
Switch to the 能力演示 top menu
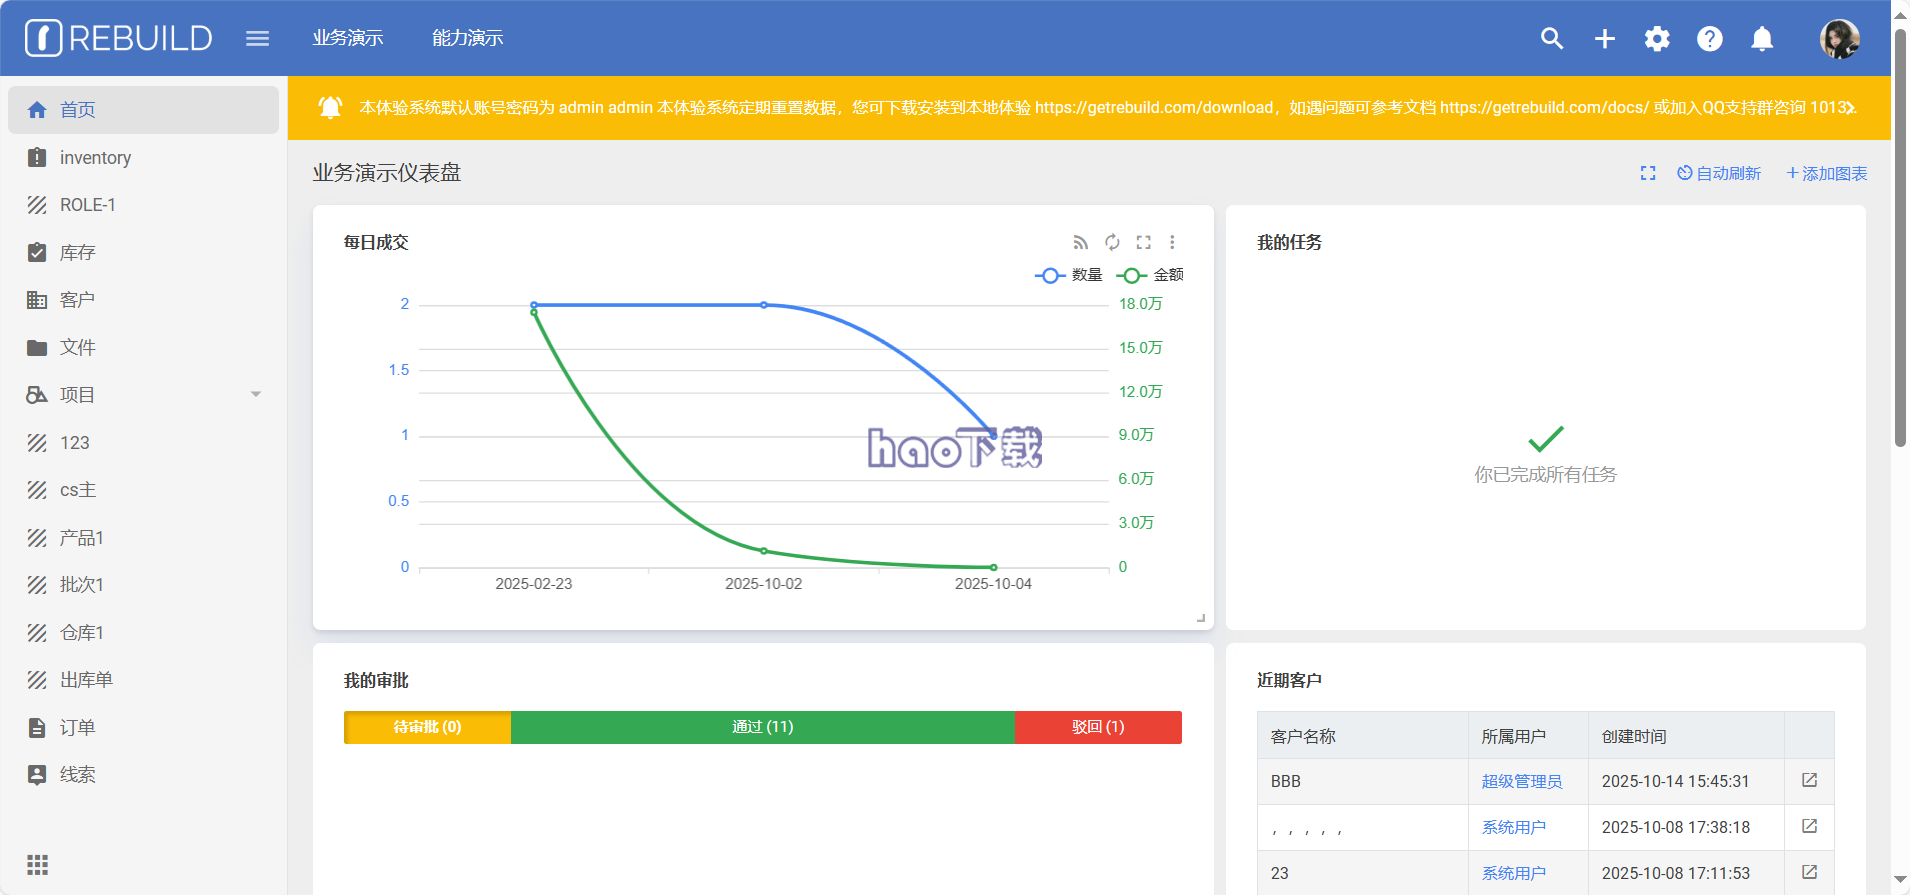(x=467, y=38)
